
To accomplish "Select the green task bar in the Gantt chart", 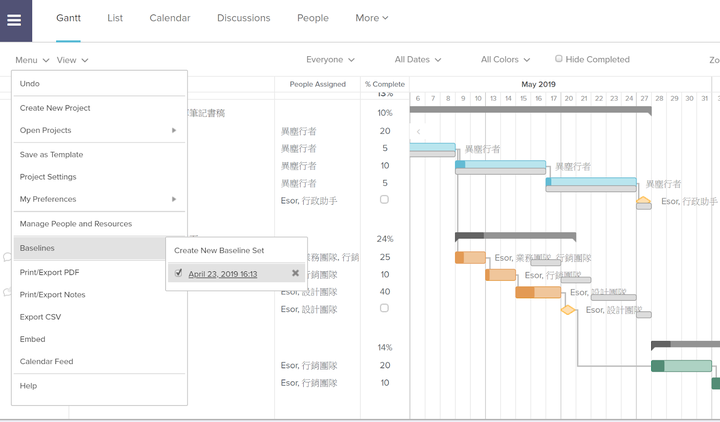I will coord(681,366).
